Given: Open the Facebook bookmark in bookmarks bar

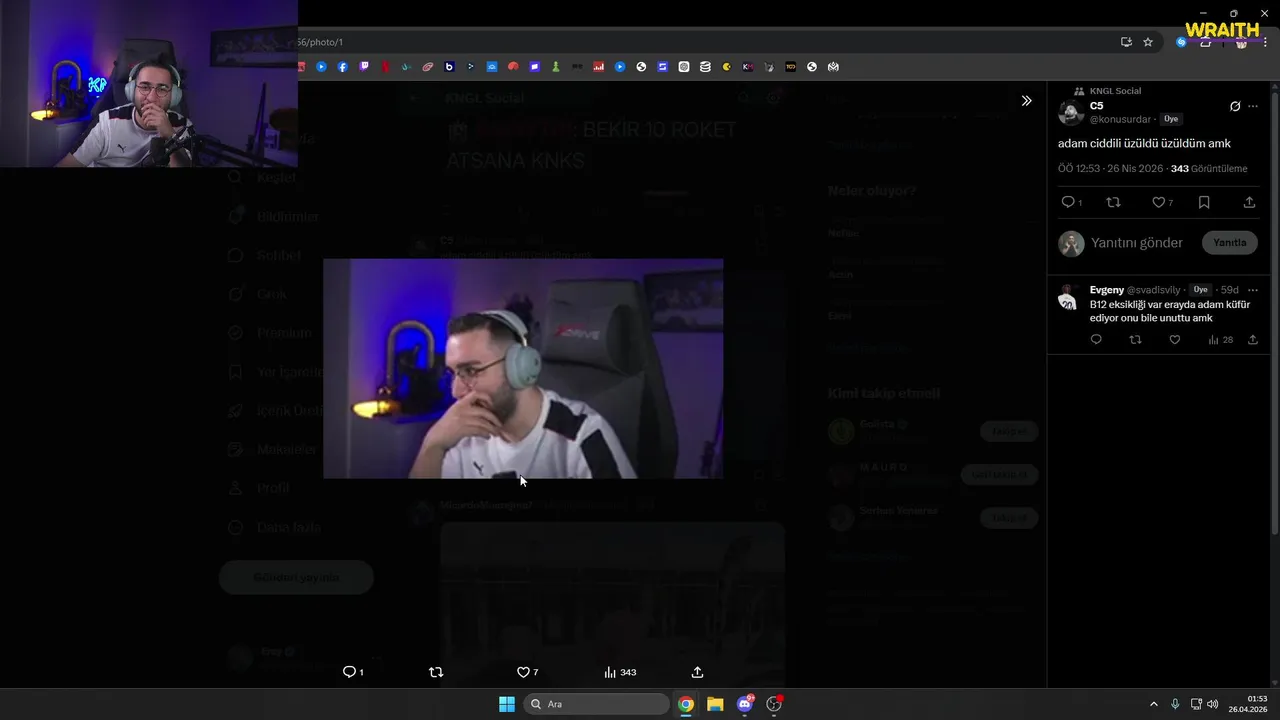Looking at the screenshot, I should coord(342,67).
